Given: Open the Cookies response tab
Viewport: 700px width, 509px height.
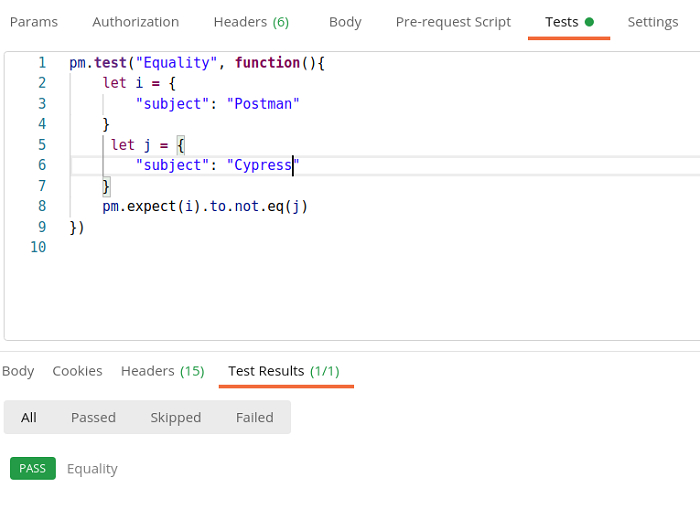Looking at the screenshot, I should click(77, 371).
